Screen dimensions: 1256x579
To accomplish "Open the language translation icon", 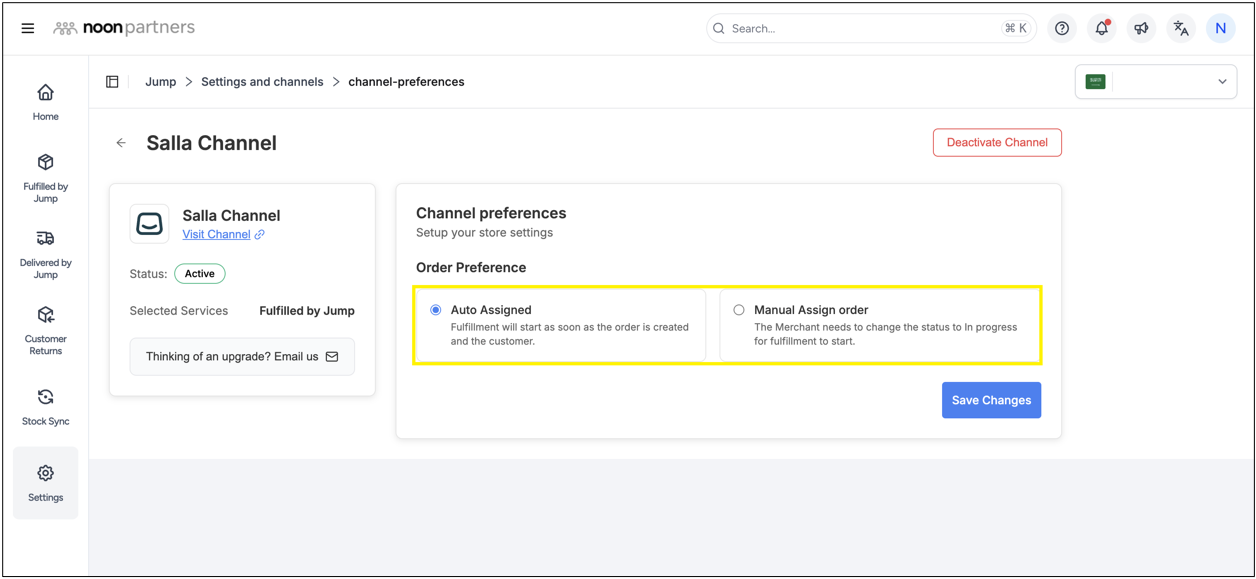I will [1181, 29].
